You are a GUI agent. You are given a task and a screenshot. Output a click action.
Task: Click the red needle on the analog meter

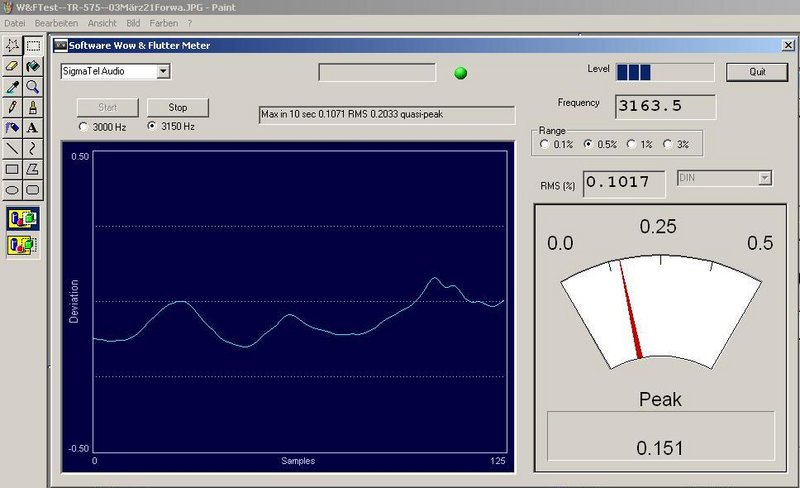click(x=631, y=310)
